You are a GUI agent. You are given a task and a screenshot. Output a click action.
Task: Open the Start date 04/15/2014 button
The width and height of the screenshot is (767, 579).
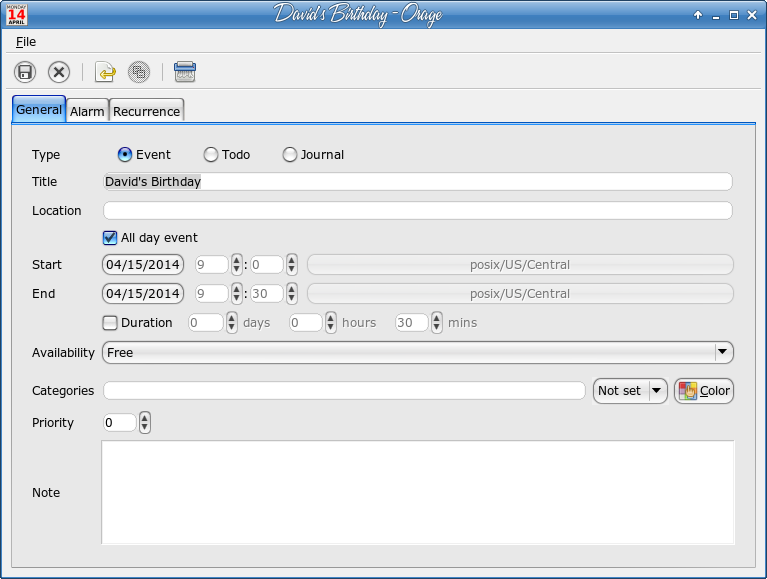pos(143,265)
